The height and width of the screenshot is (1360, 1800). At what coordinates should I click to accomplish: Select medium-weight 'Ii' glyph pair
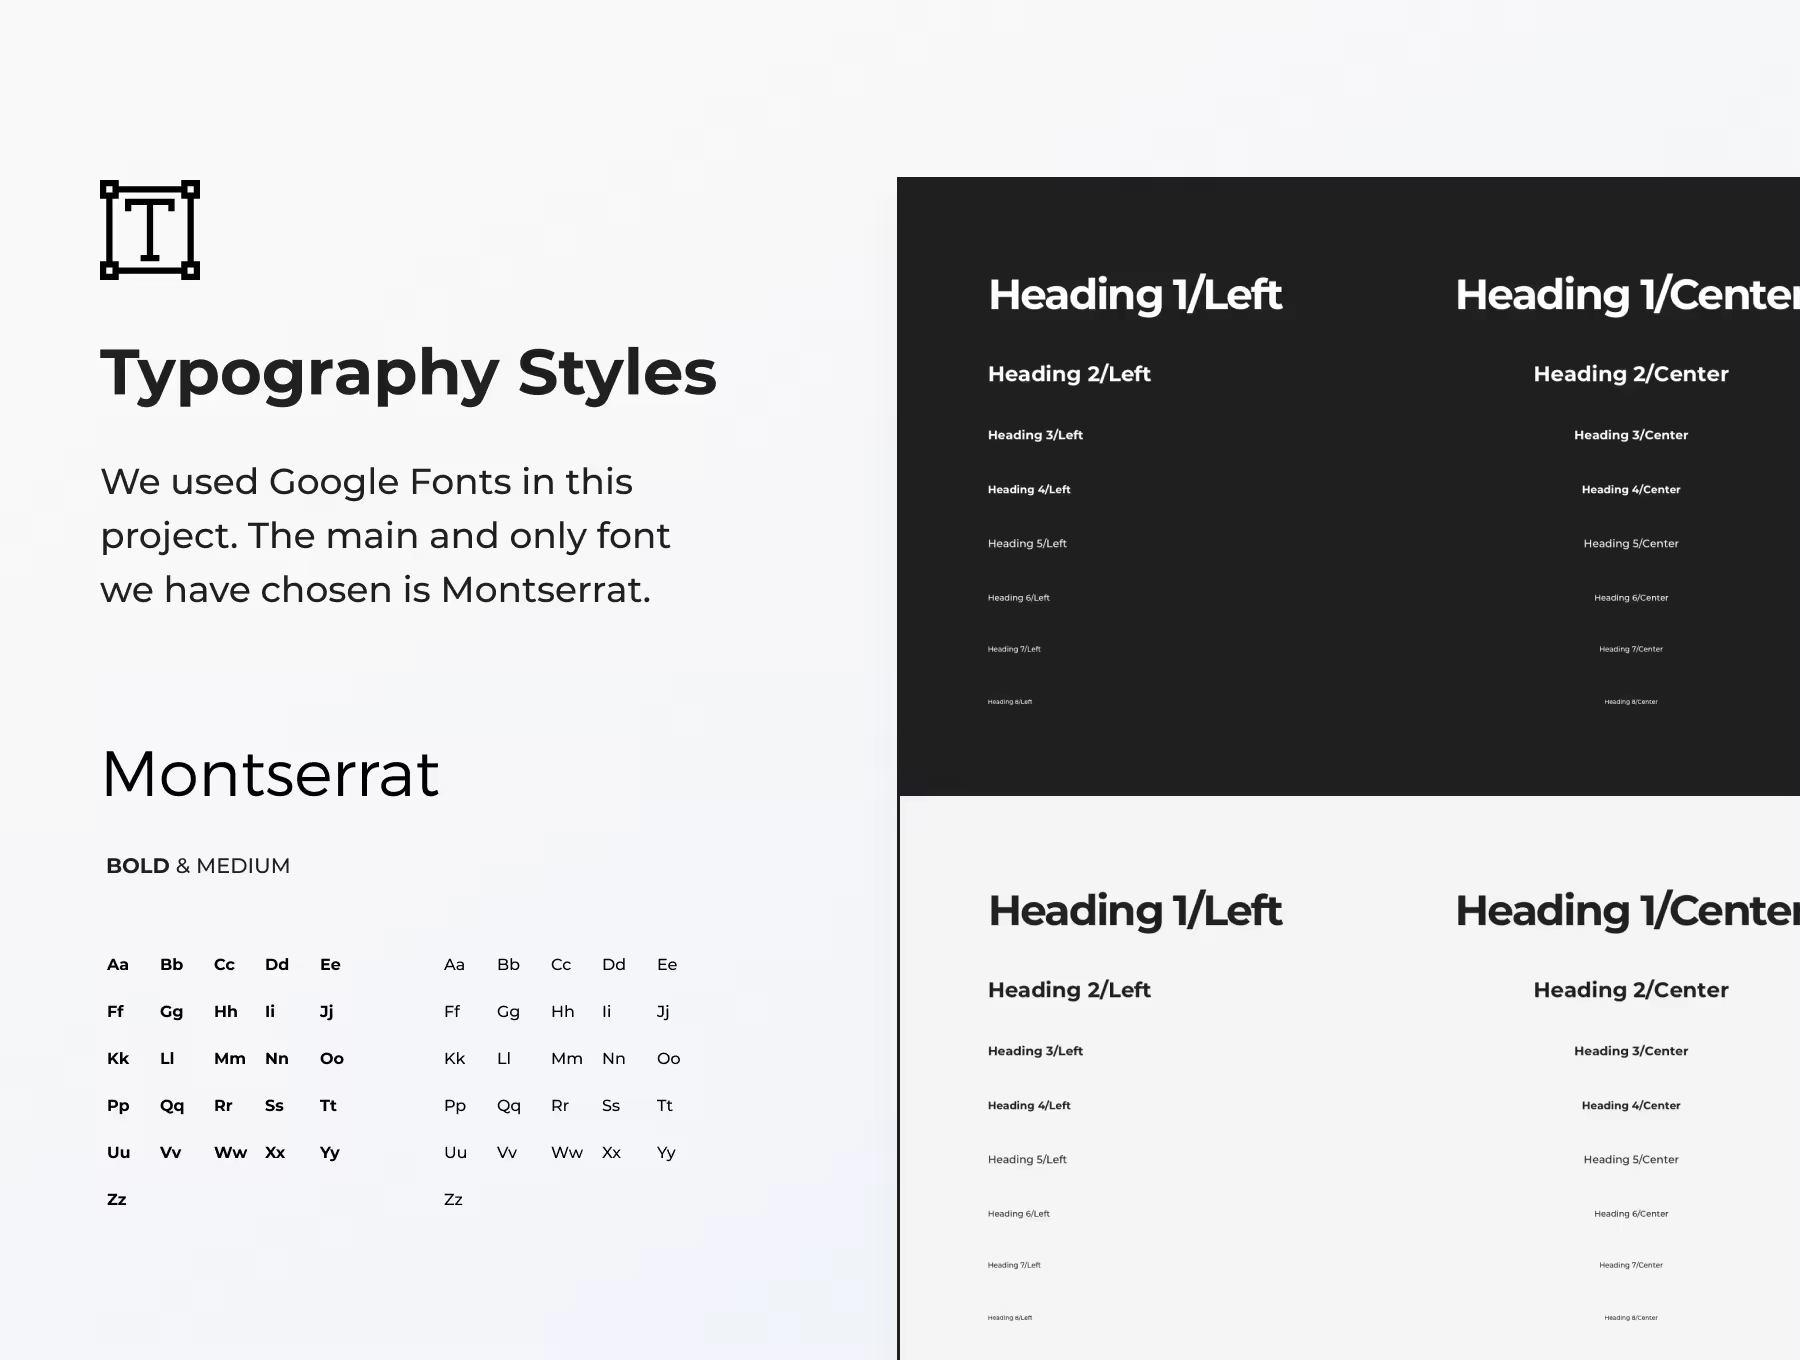click(x=606, y=1012)
